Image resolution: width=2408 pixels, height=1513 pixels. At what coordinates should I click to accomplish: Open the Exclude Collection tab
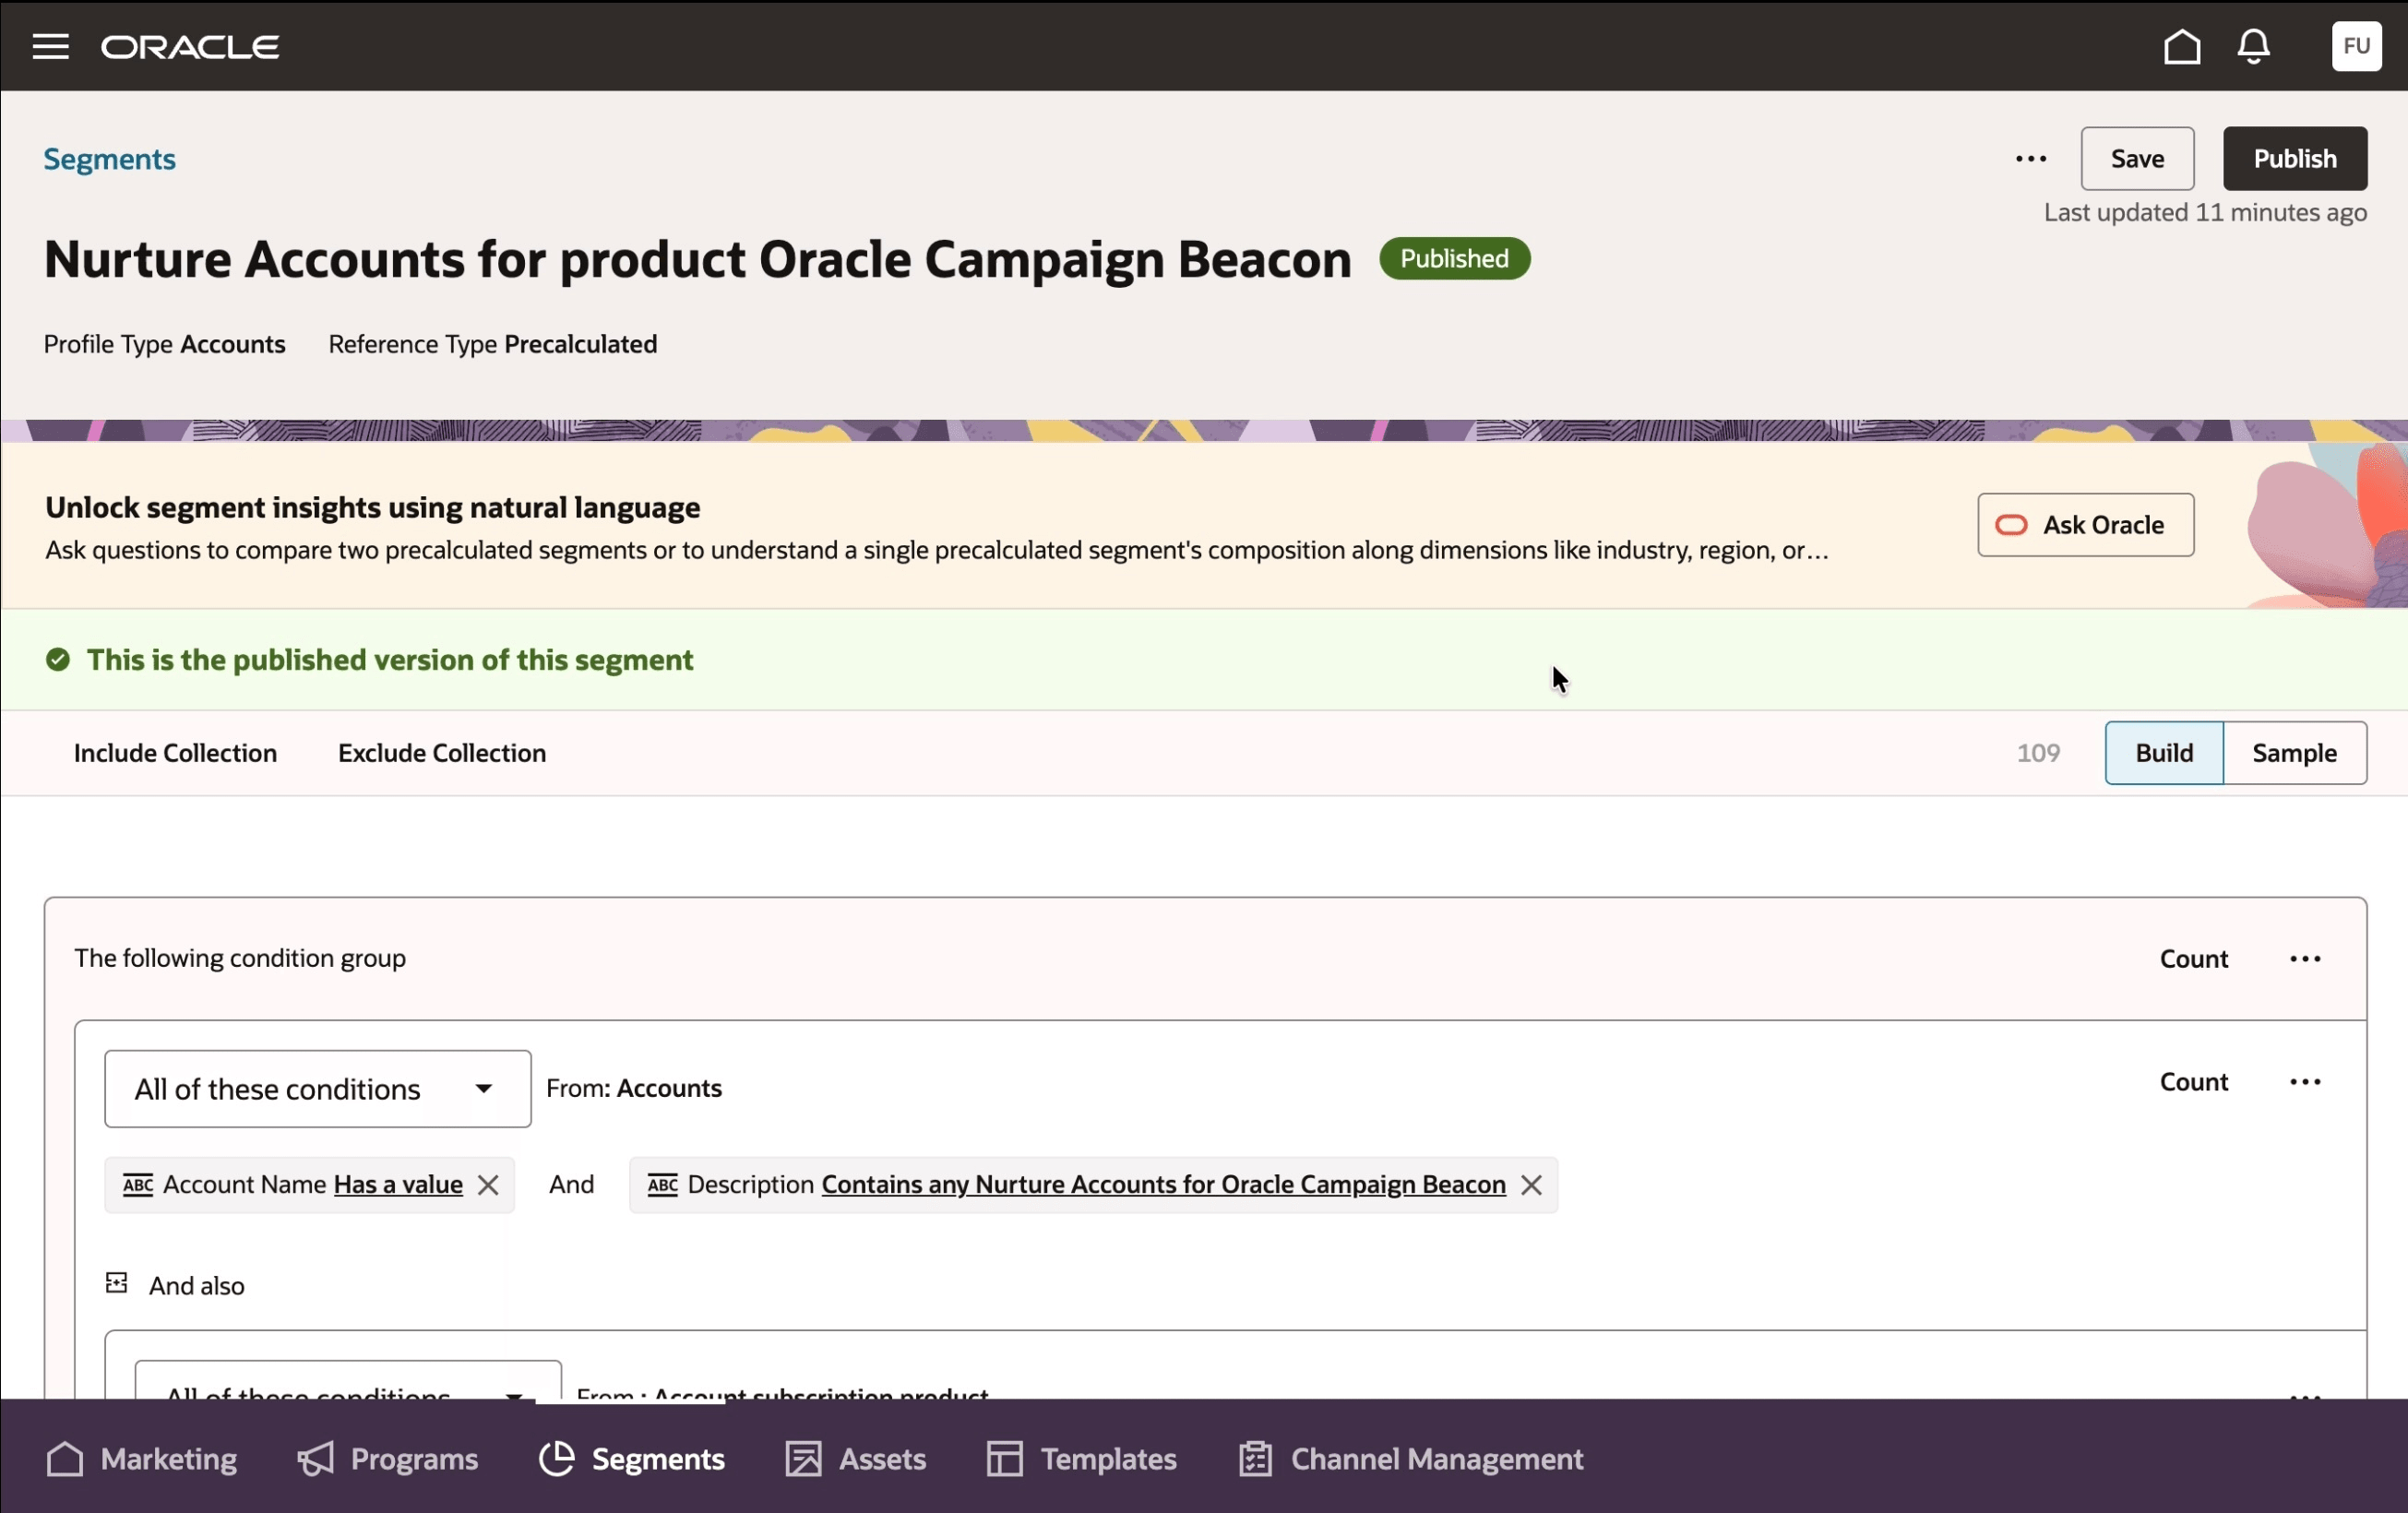point(442,753)
